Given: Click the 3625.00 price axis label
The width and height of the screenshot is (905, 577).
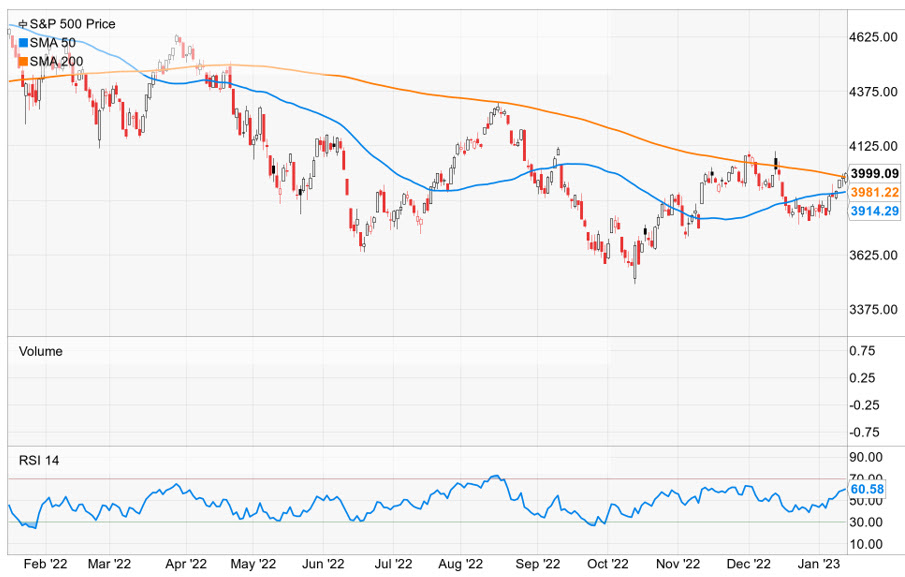Looking at the screenshot, I should point(873,255).
